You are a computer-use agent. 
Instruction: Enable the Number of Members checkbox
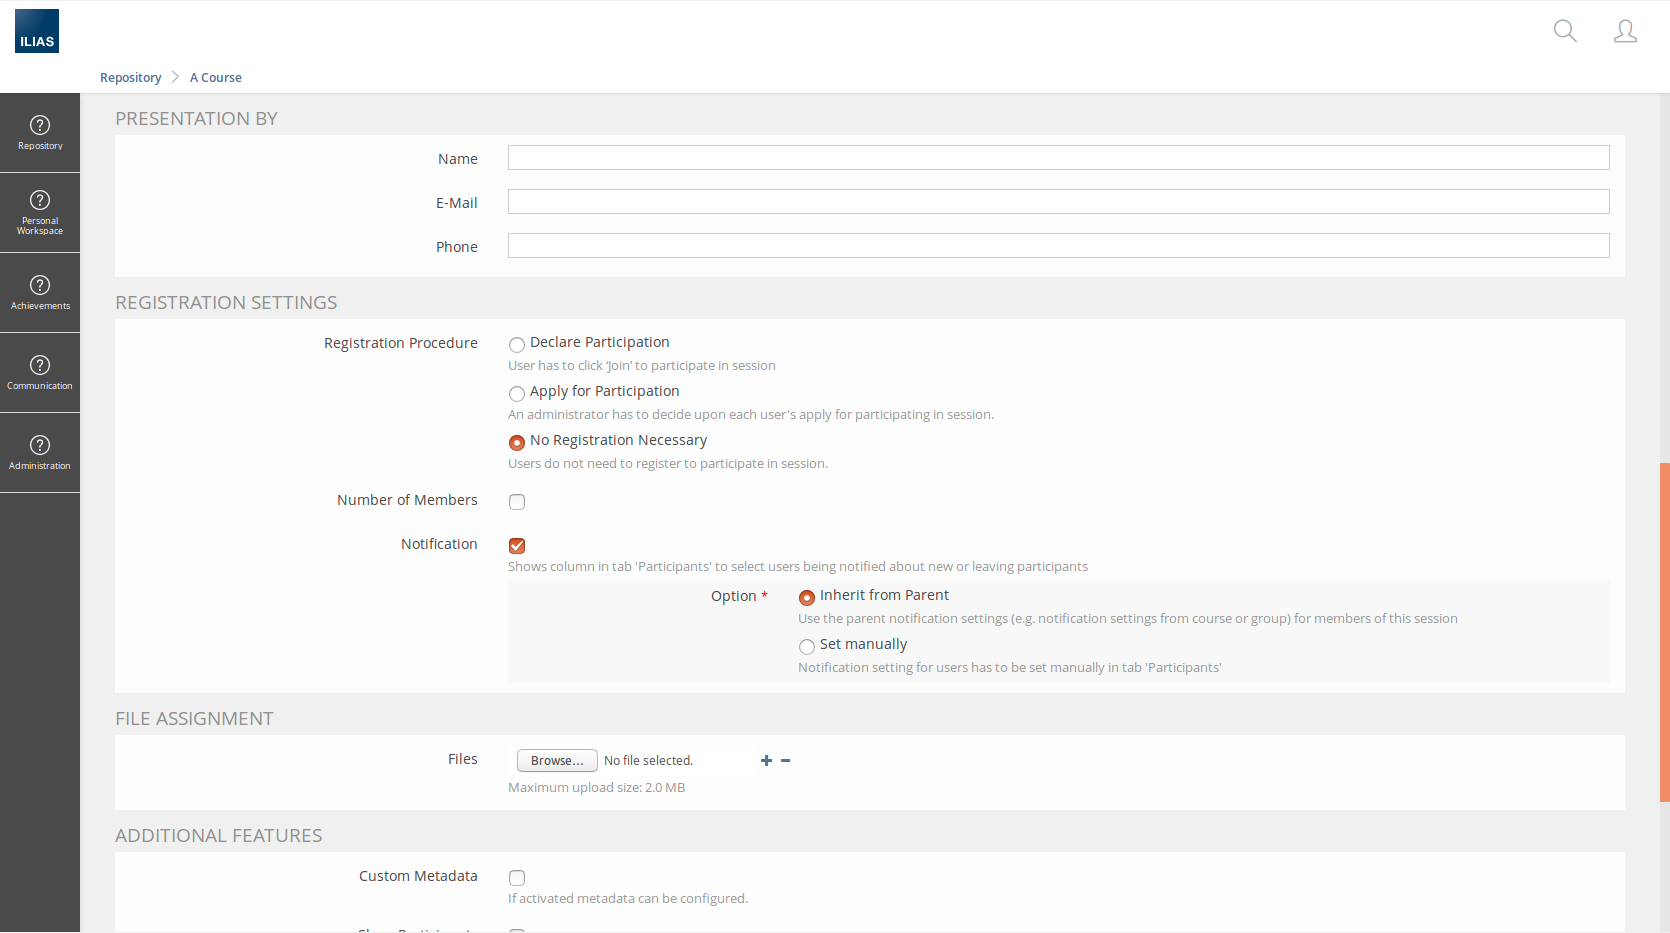(x=517, y=502)
